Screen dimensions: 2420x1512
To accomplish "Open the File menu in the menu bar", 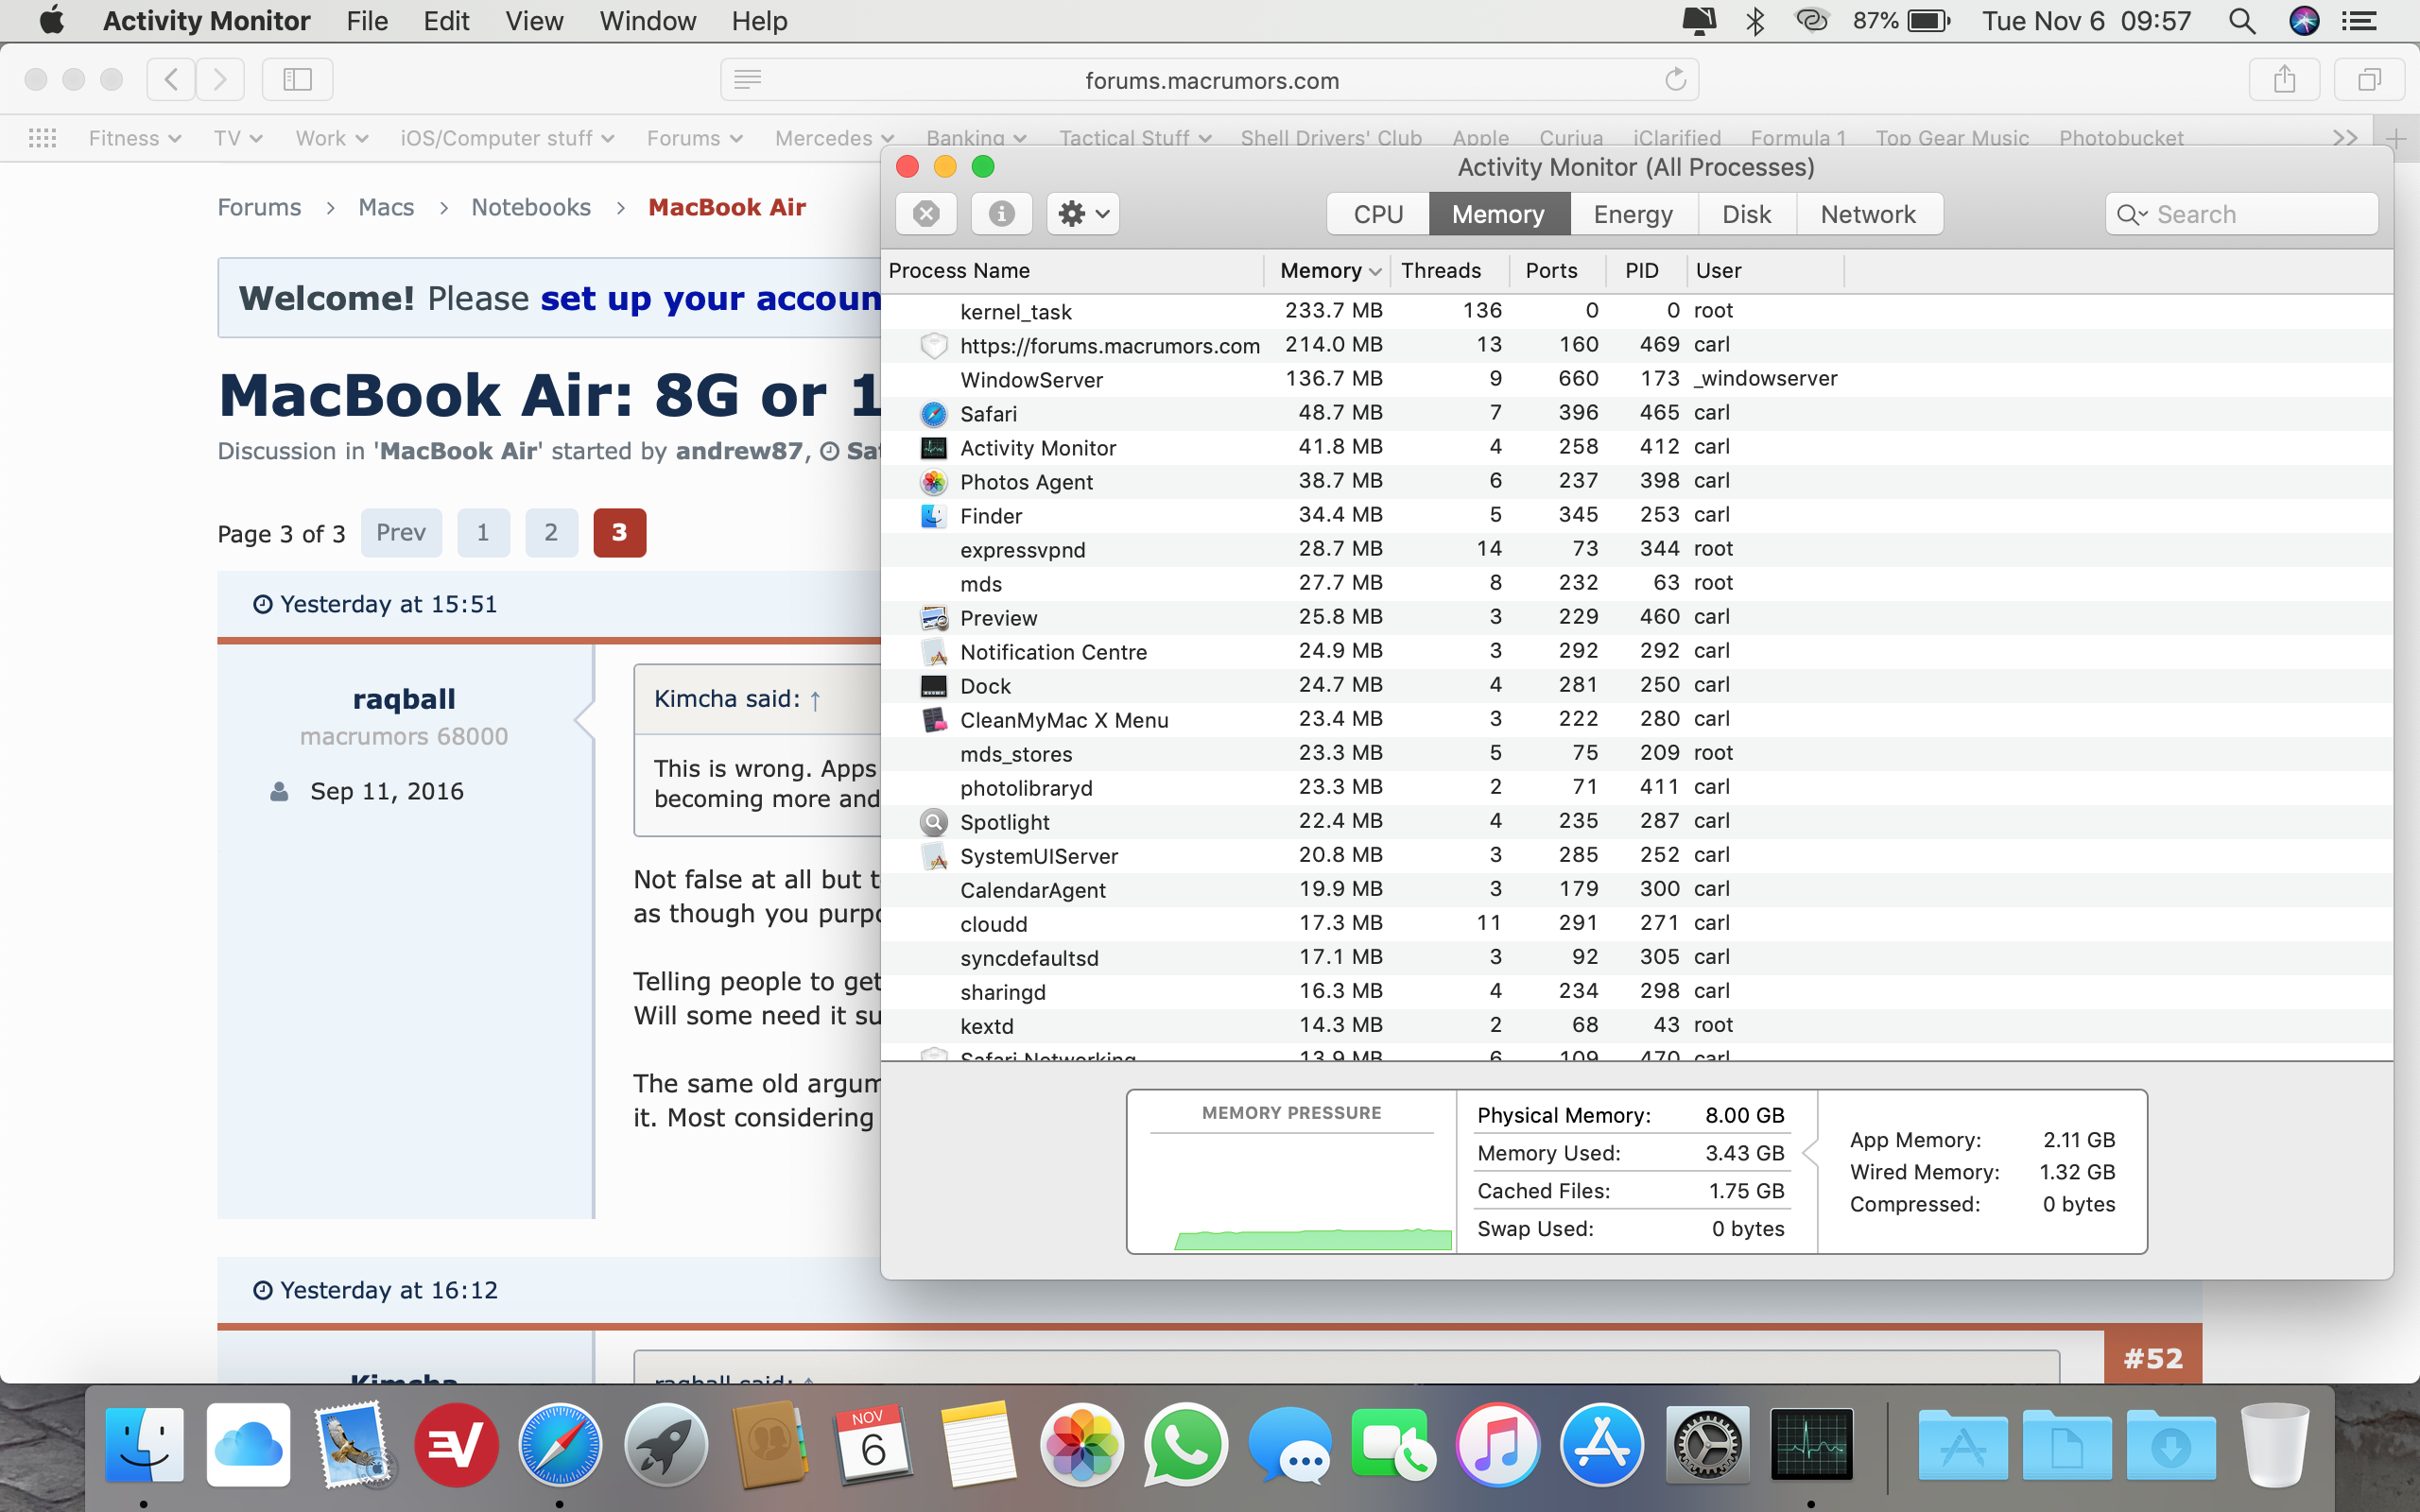I will [367, 21].
